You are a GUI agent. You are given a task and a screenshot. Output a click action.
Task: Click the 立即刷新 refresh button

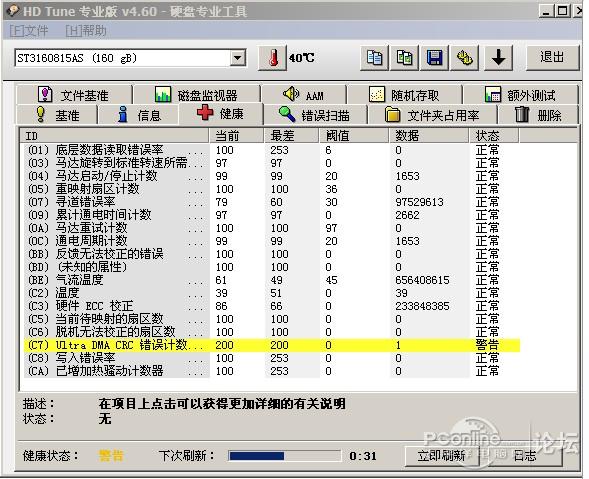442,456
